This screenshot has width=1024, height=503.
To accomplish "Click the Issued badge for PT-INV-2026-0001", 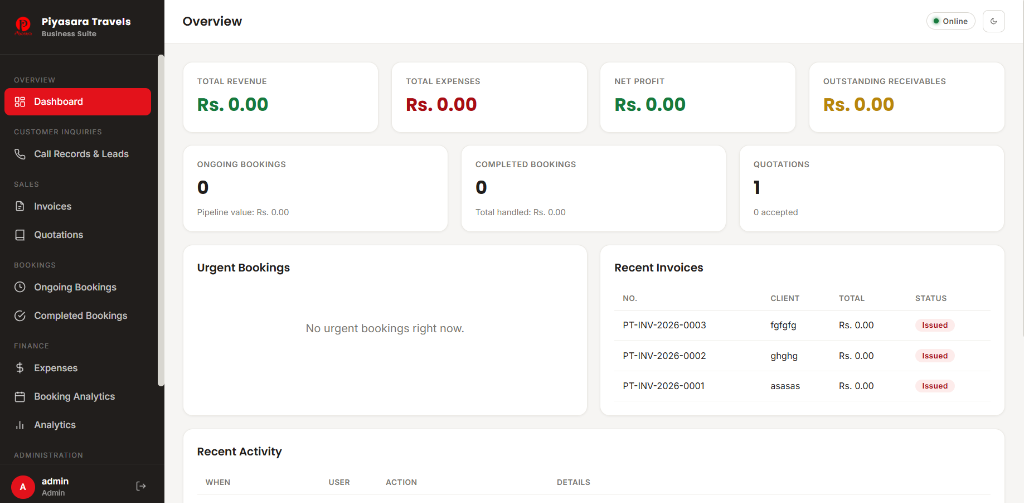I will pos(935,386).
